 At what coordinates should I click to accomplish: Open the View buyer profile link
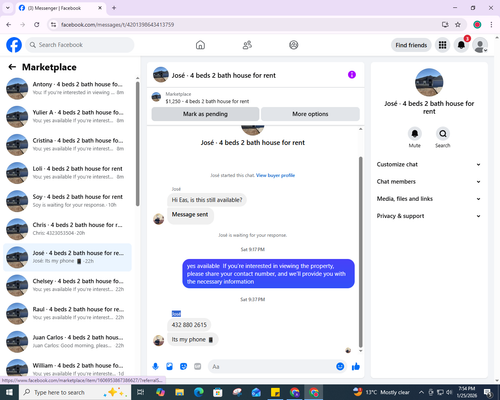tap(275, 175)
